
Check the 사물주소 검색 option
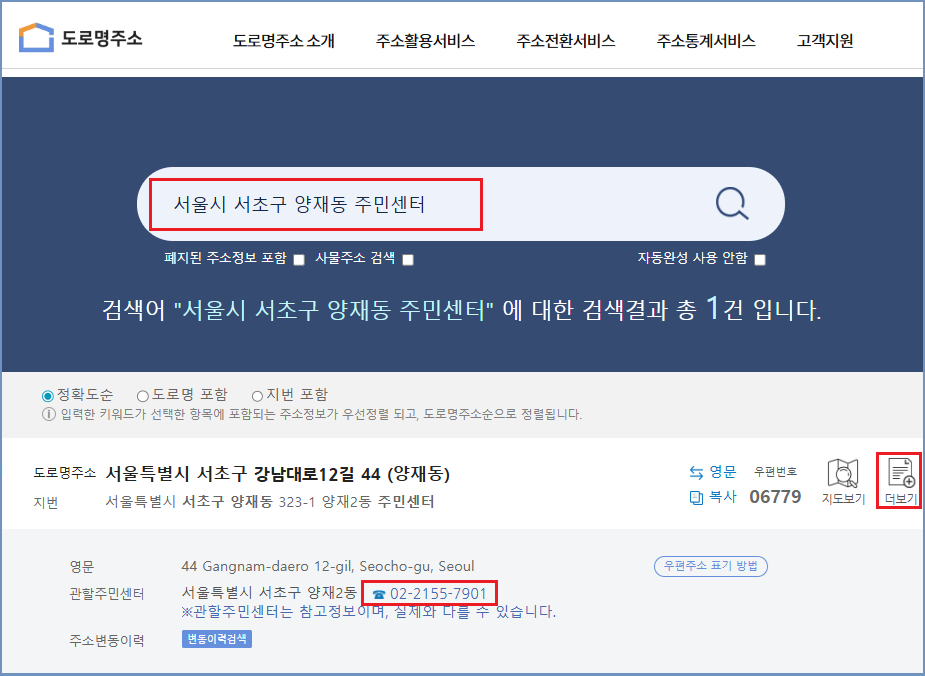(x=407, y=258)
